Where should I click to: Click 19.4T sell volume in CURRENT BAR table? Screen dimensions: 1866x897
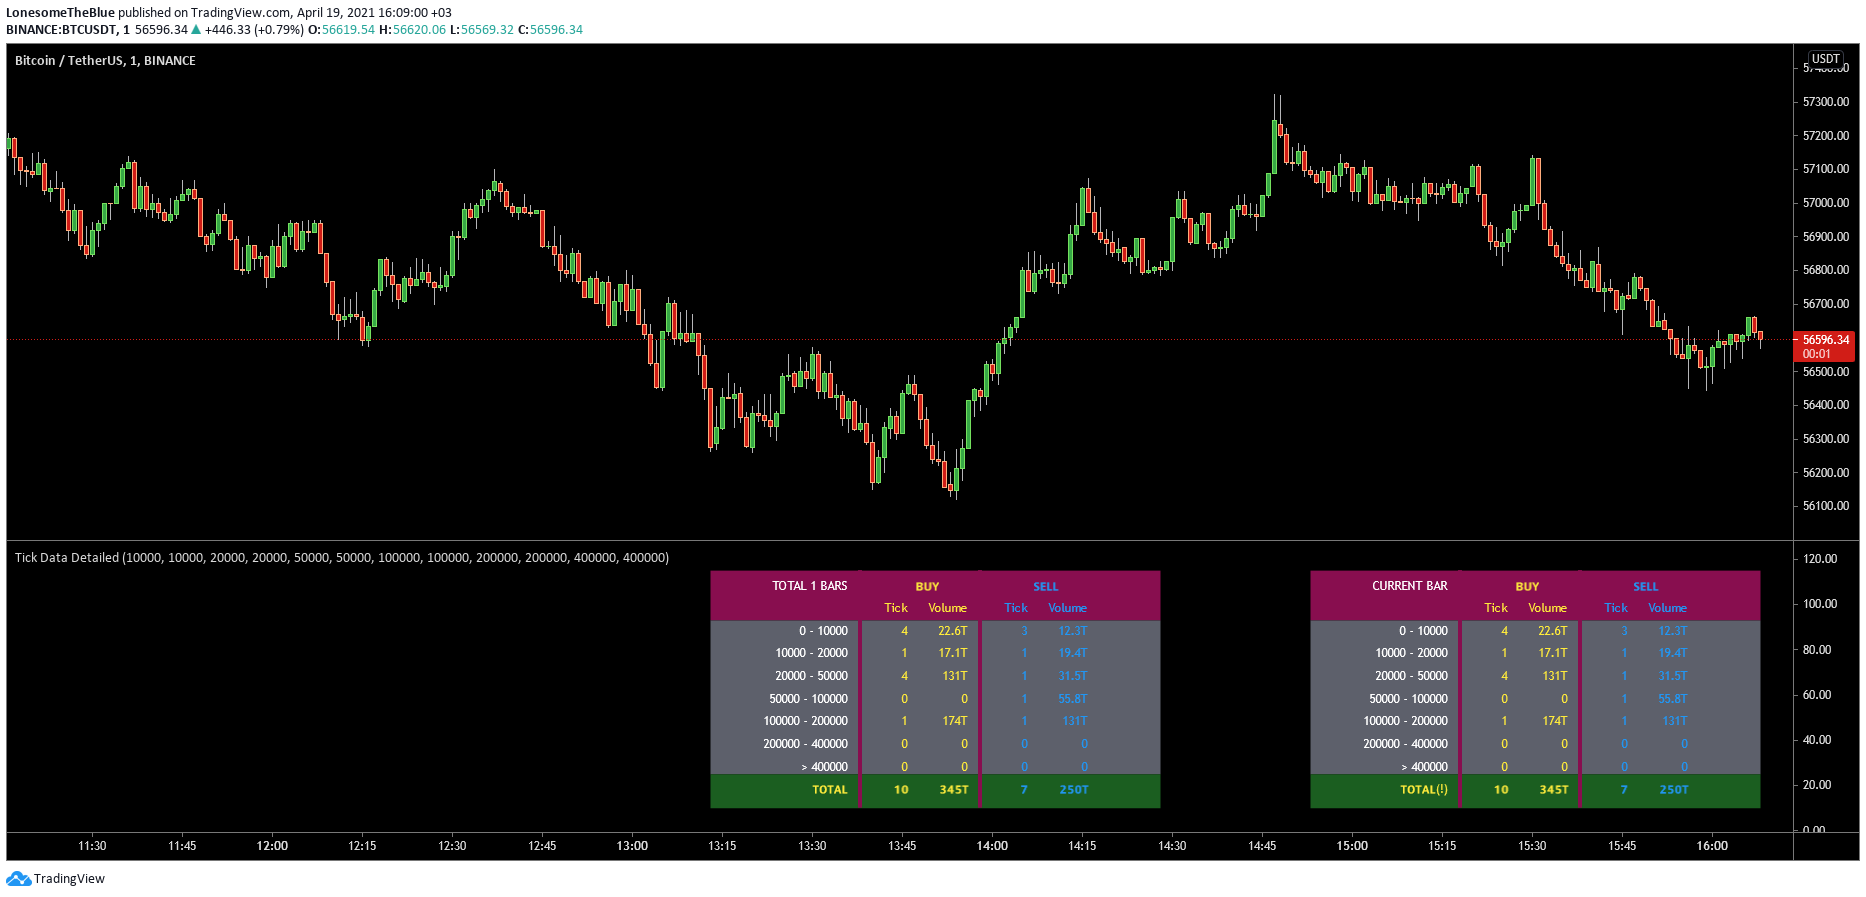tap(1672, 653)
